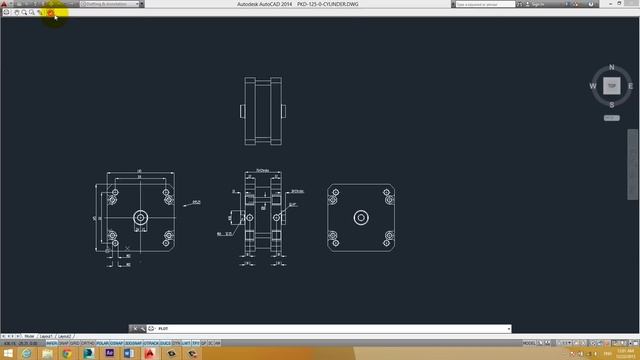Toggle 3DOSNAP in status bar
This screenshot has height=360, width=640.
pyautogui.click(x=133, y=343)
